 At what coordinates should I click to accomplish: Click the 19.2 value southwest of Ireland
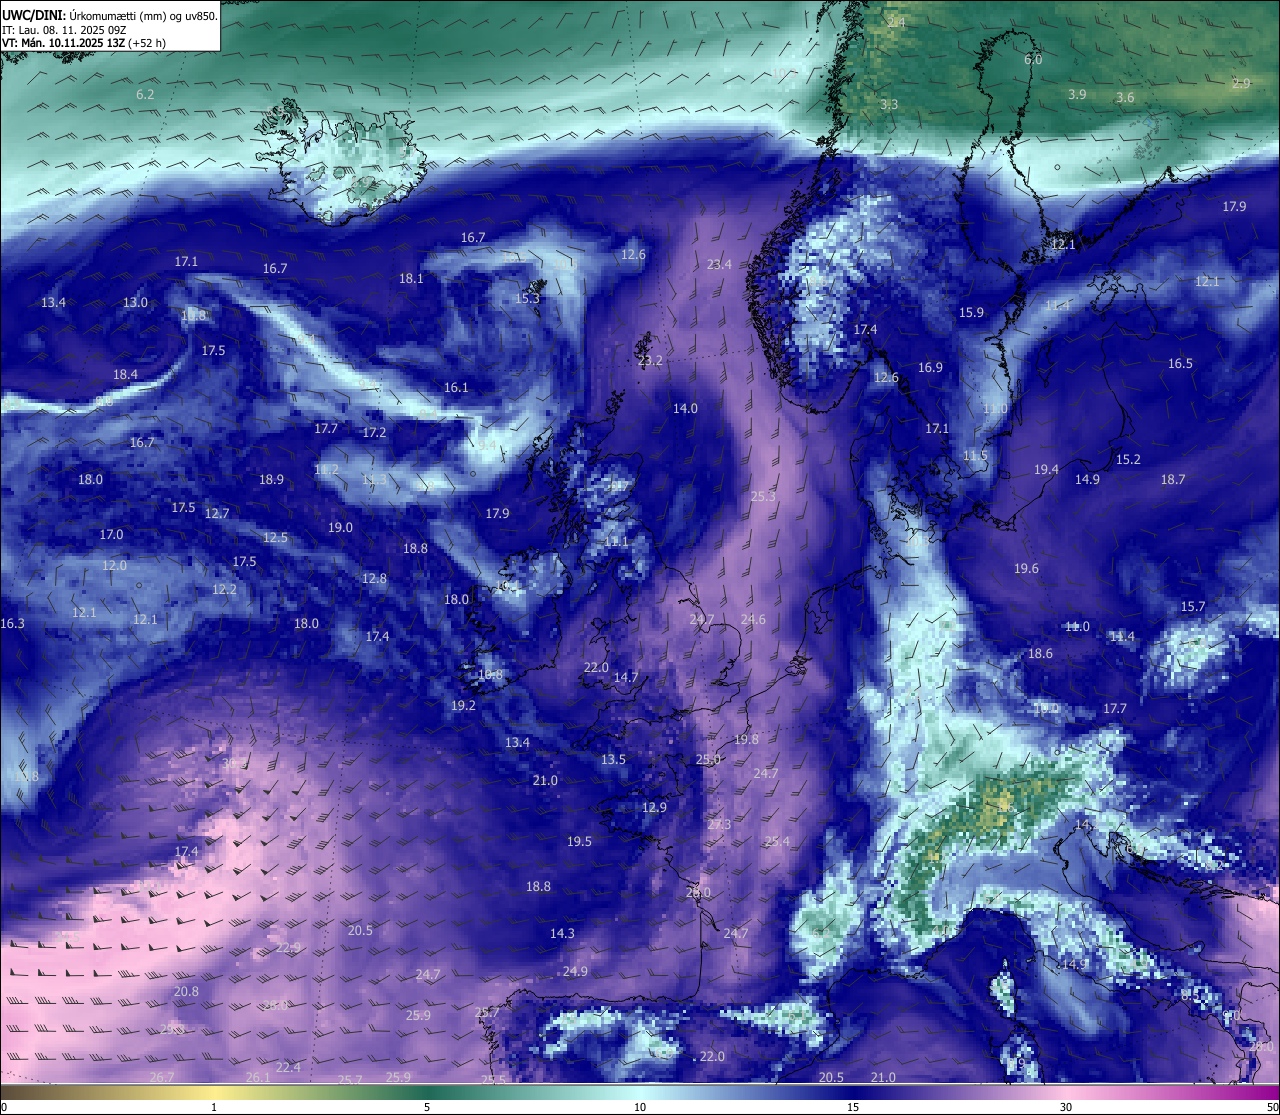463,705
